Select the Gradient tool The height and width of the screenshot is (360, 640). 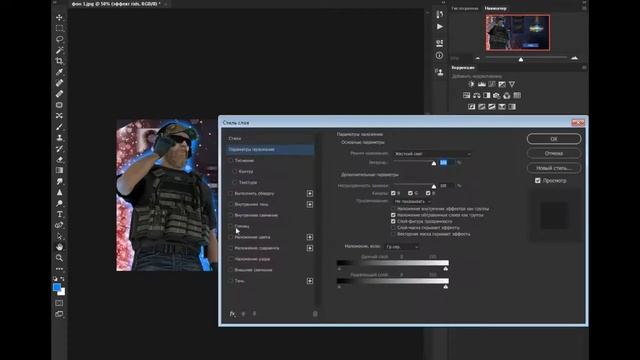pos(60,170)
